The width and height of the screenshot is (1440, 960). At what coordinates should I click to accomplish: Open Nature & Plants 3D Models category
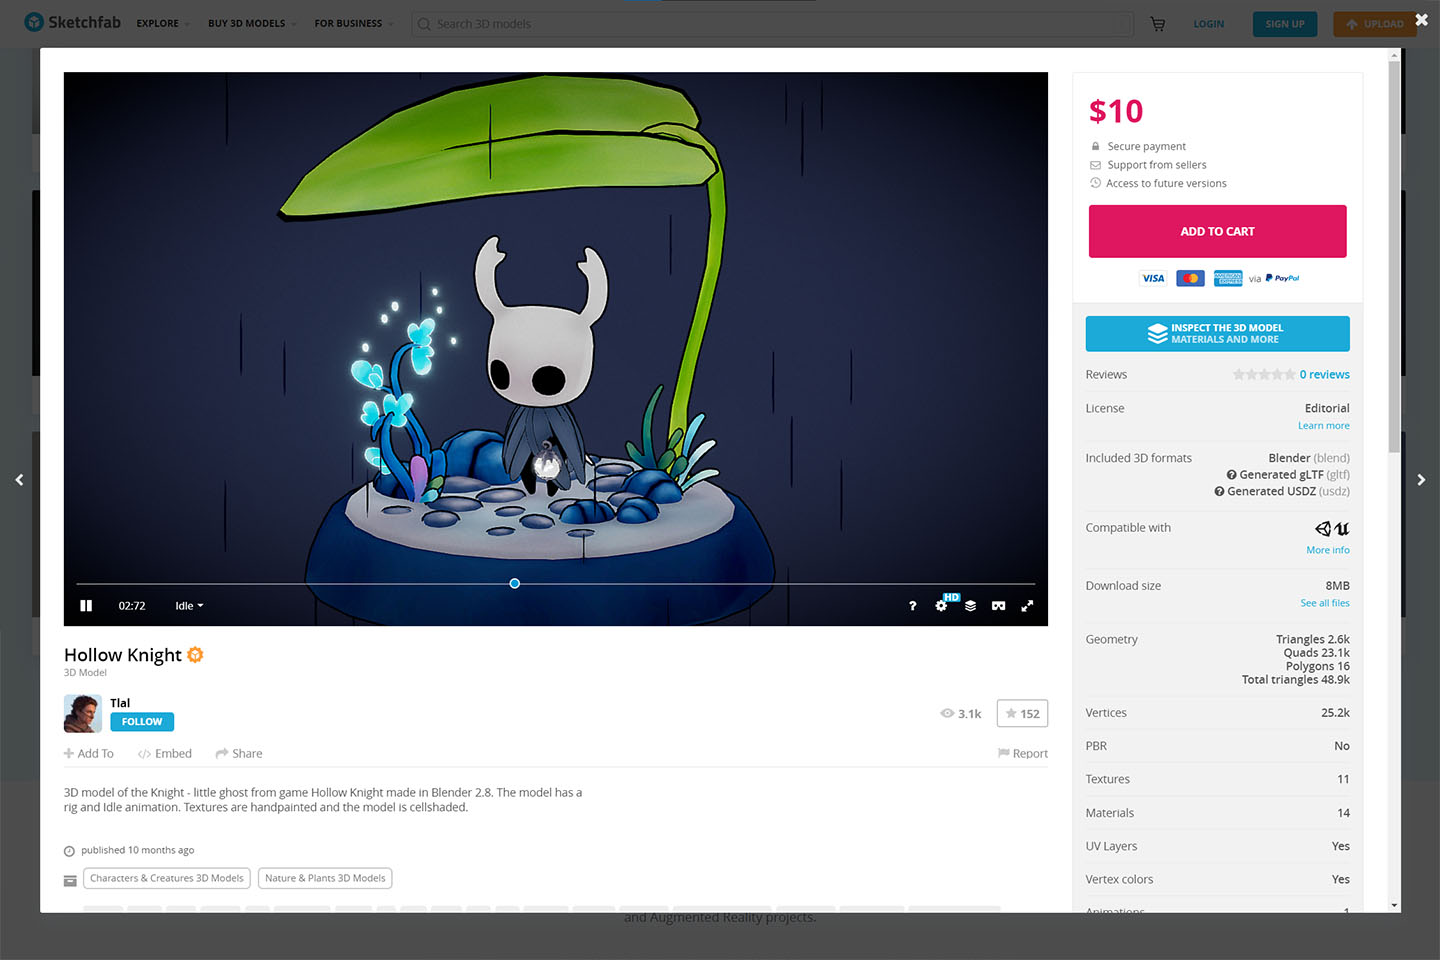325,878
